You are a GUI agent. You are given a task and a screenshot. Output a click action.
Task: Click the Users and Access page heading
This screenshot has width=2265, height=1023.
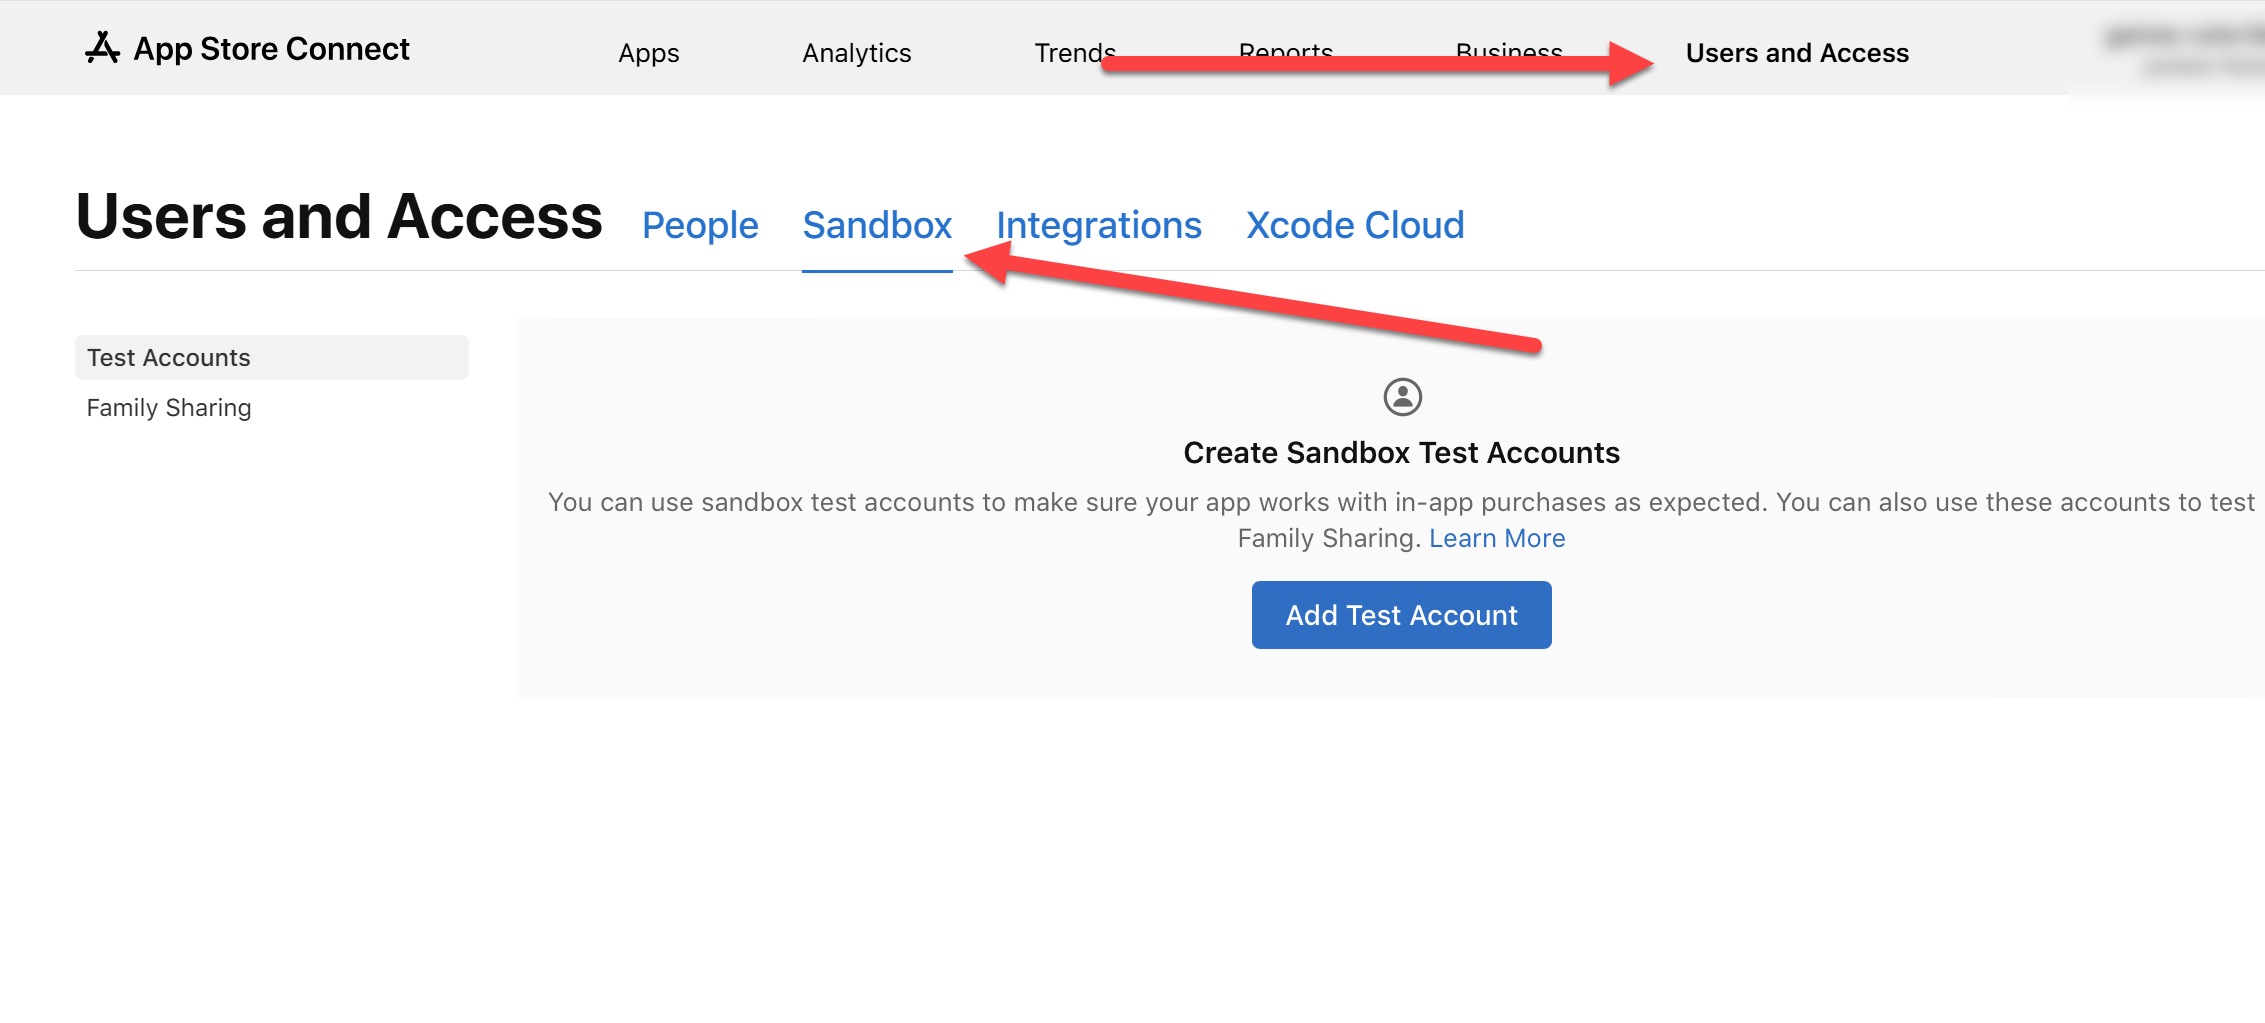[339, 216]
